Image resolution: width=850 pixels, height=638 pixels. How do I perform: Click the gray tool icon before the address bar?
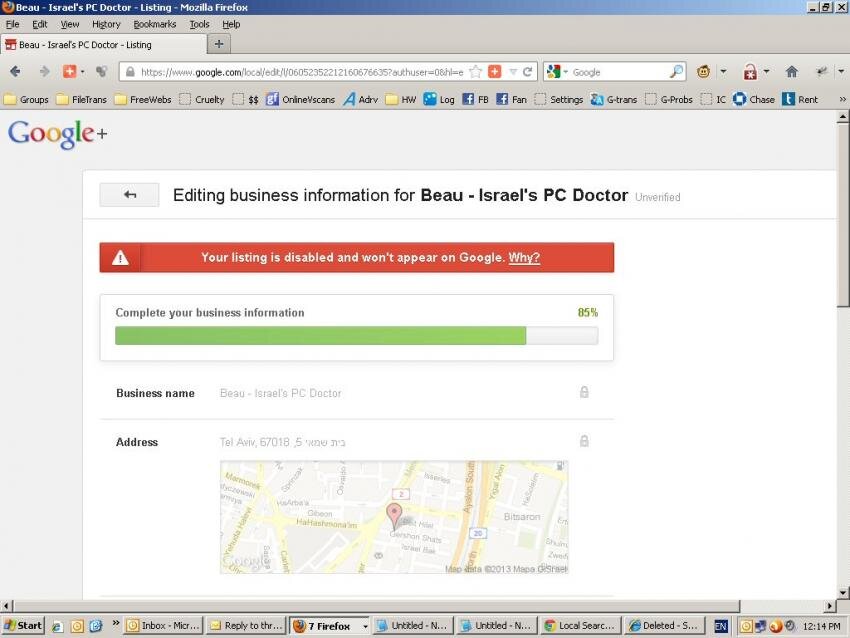101,72
